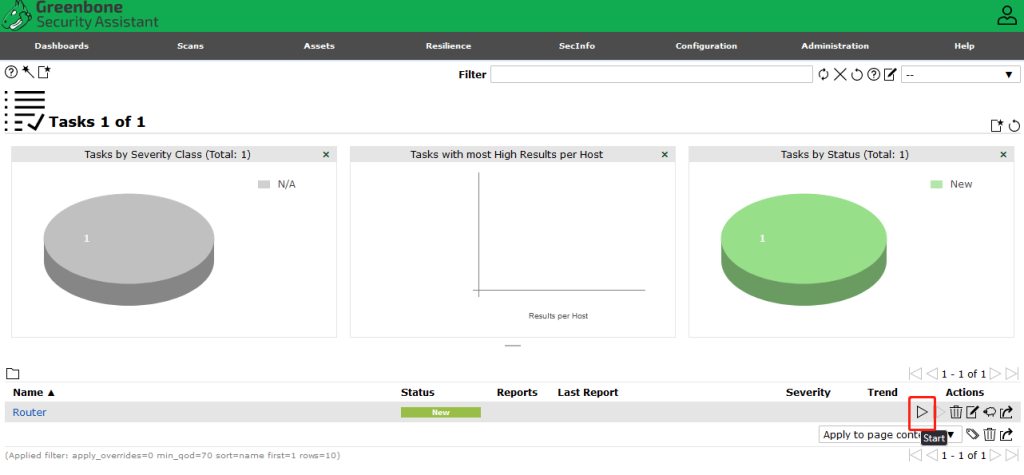Open help icon at top-left of page
Viewport: 1024px width, 475px height.
pos(11,73)
